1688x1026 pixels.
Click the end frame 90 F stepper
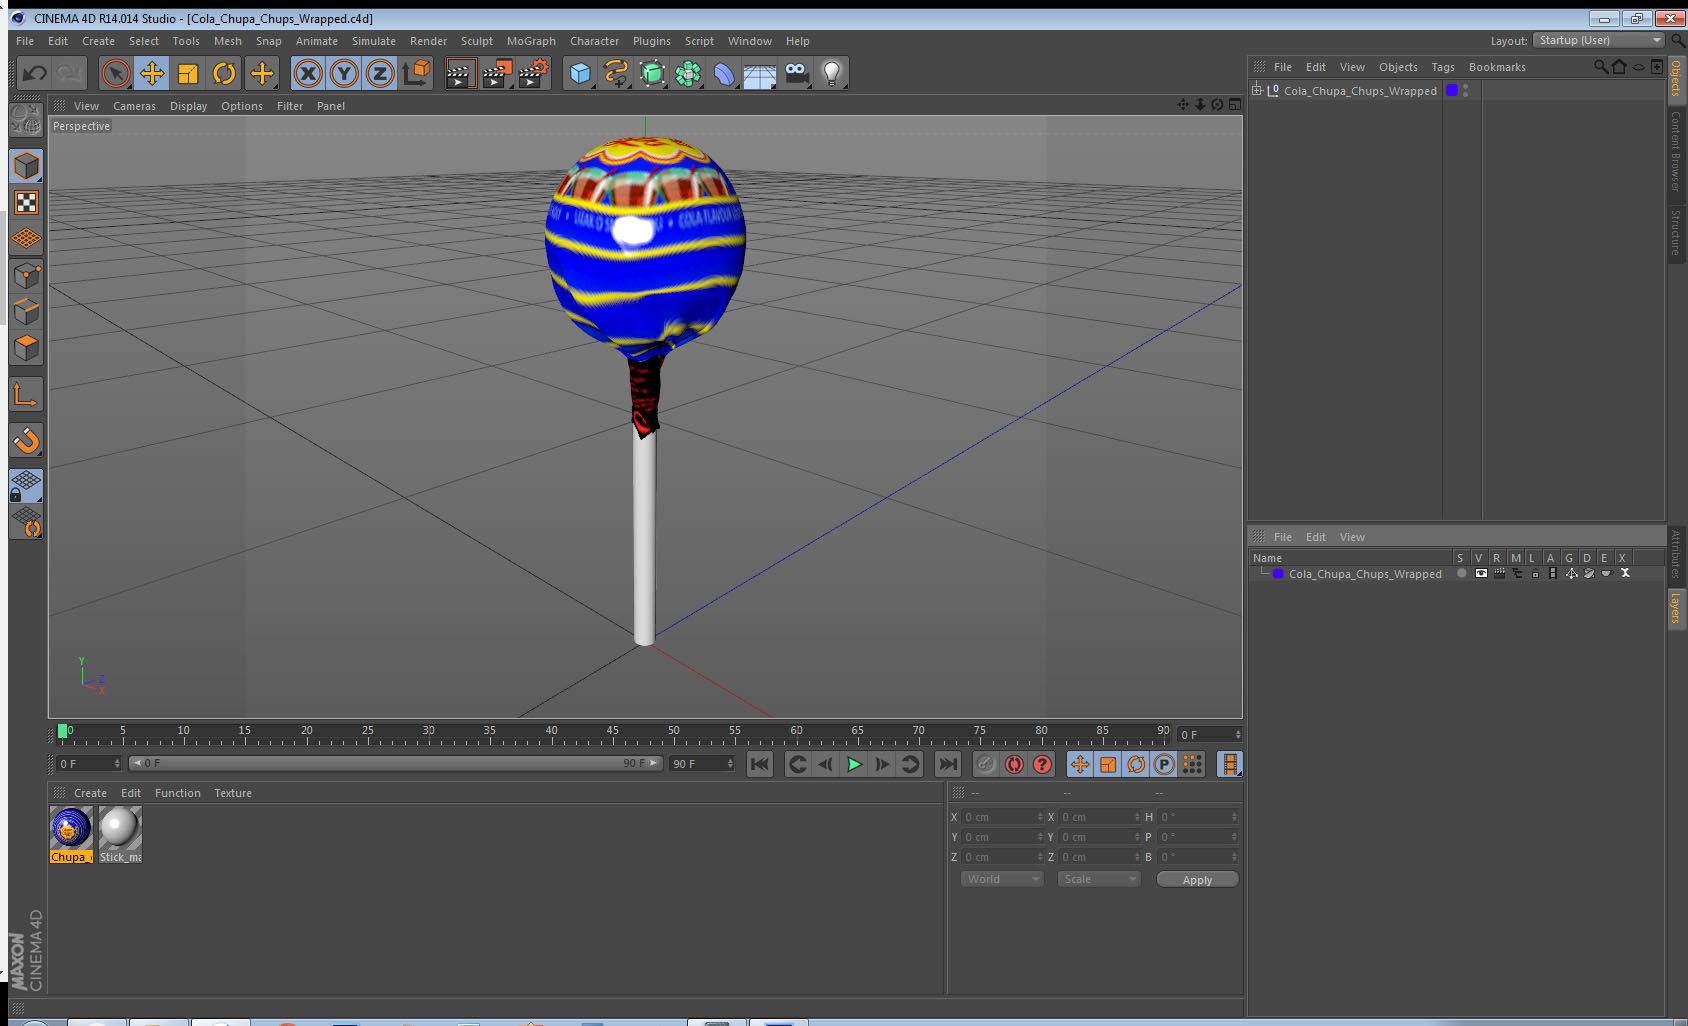point(730,764)
